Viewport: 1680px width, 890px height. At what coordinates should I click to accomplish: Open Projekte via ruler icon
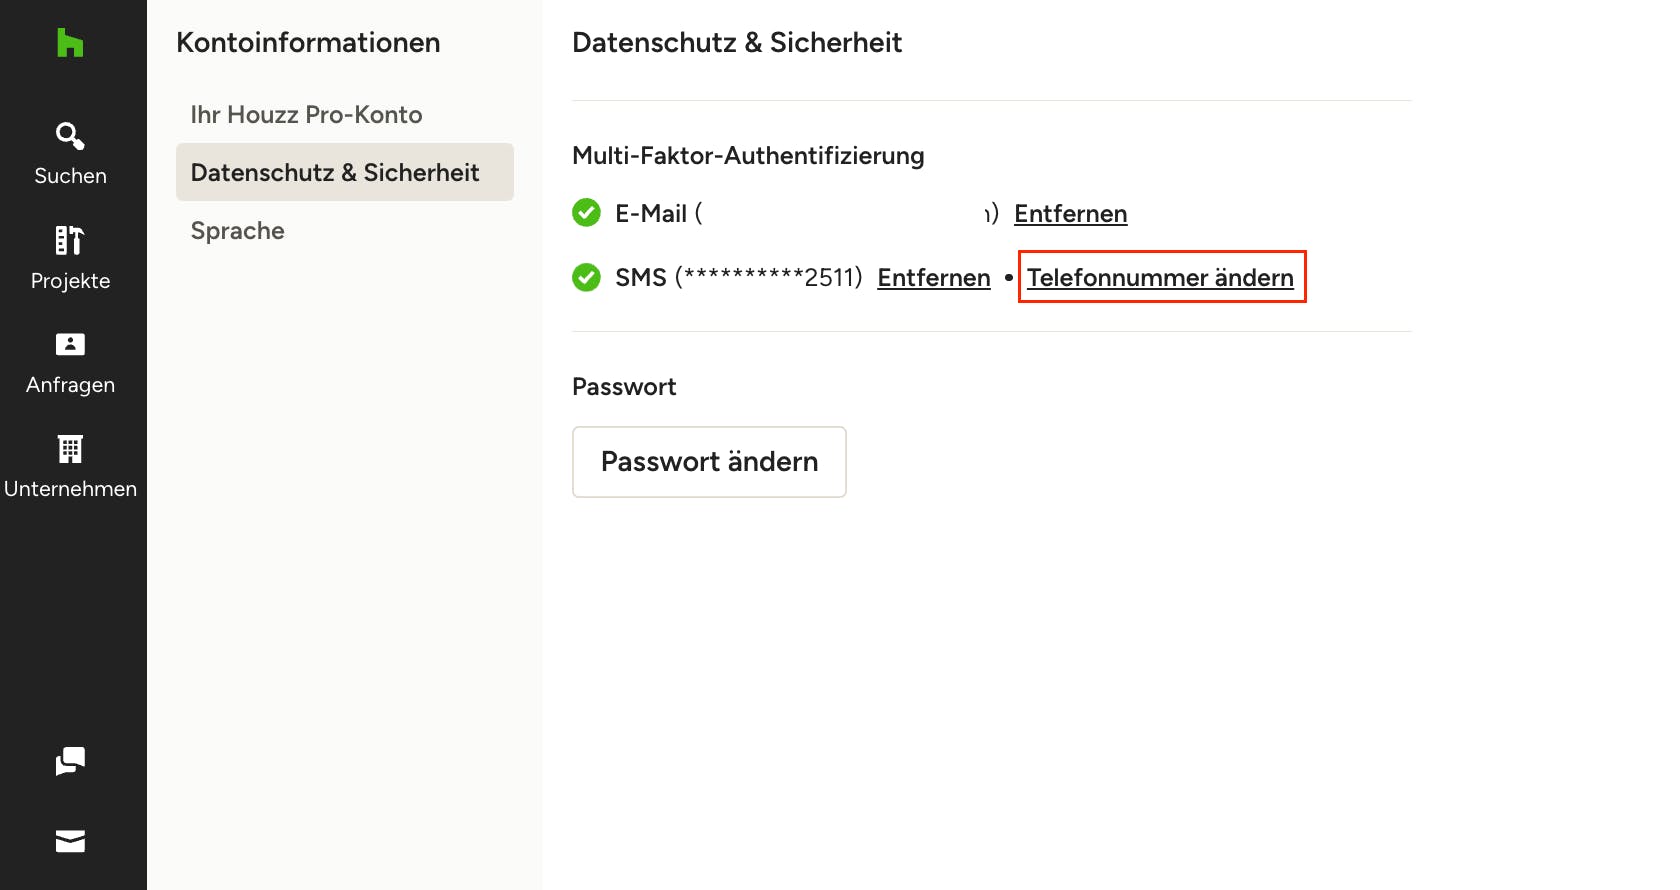coord(70,240)
